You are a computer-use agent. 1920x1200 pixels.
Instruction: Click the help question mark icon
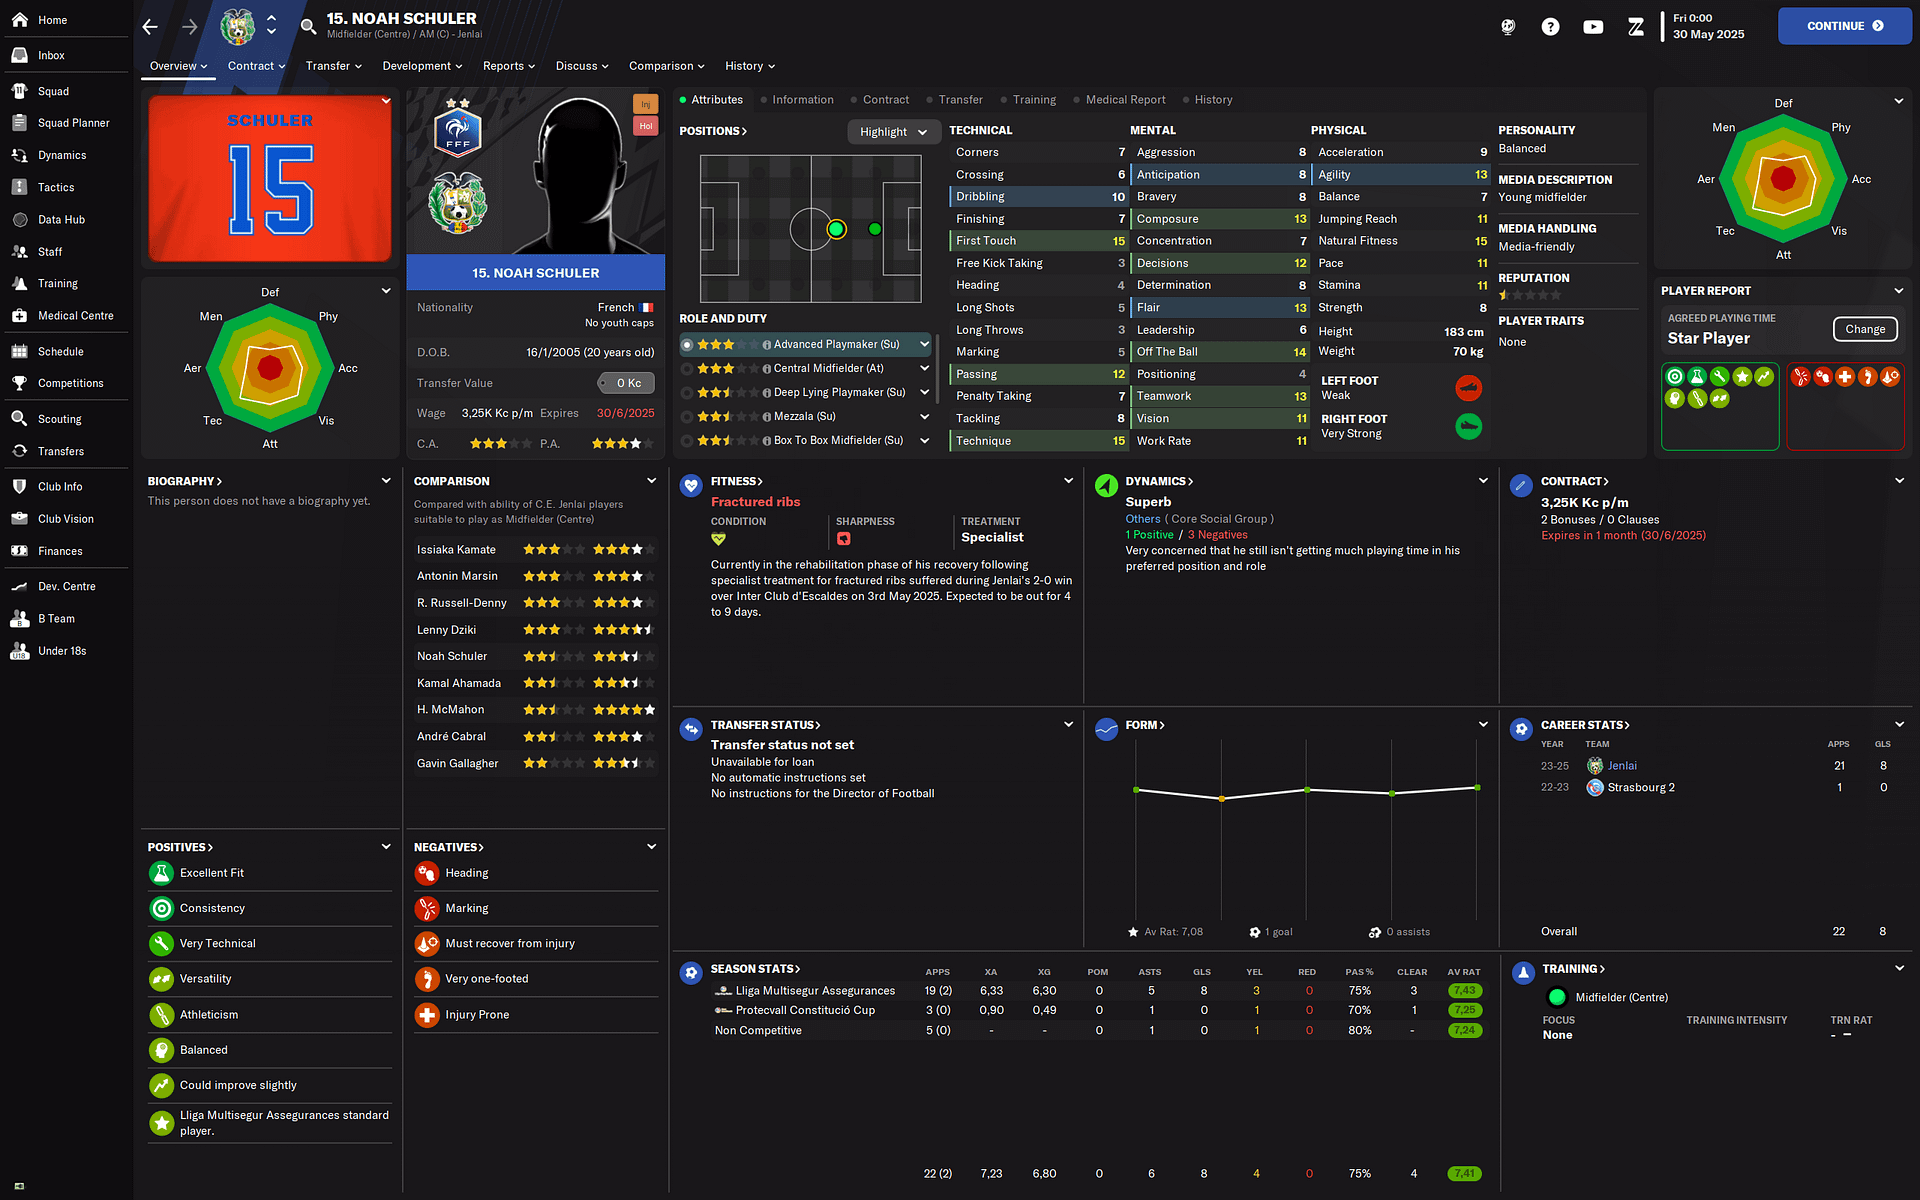(1550, 27)
